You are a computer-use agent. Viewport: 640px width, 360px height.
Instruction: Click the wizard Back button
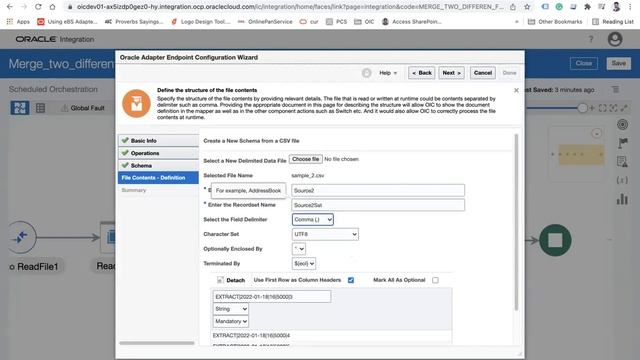point(422,73)
